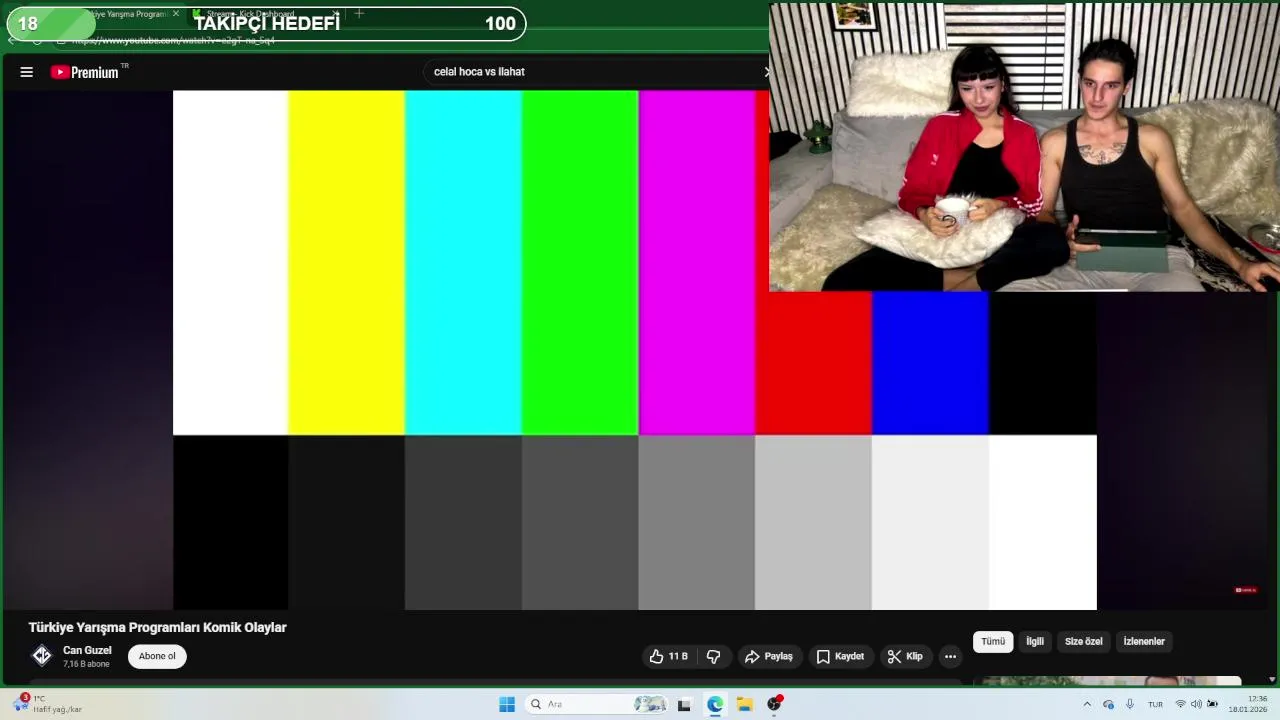Open the Windows Start menu
This screenshot has width=1280, height=720.
click(507, 704)
